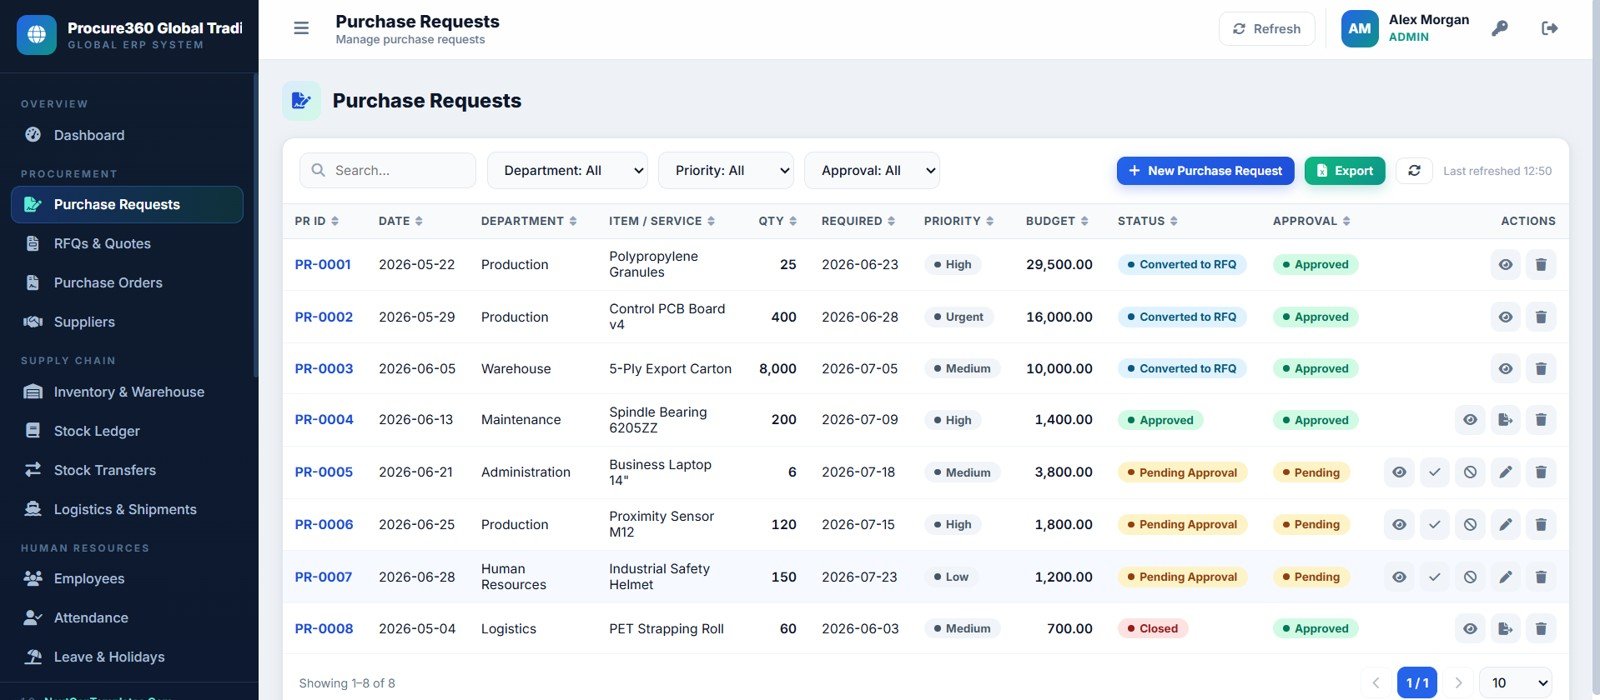Open Purchase Orders in sidebar

point(127,283)
